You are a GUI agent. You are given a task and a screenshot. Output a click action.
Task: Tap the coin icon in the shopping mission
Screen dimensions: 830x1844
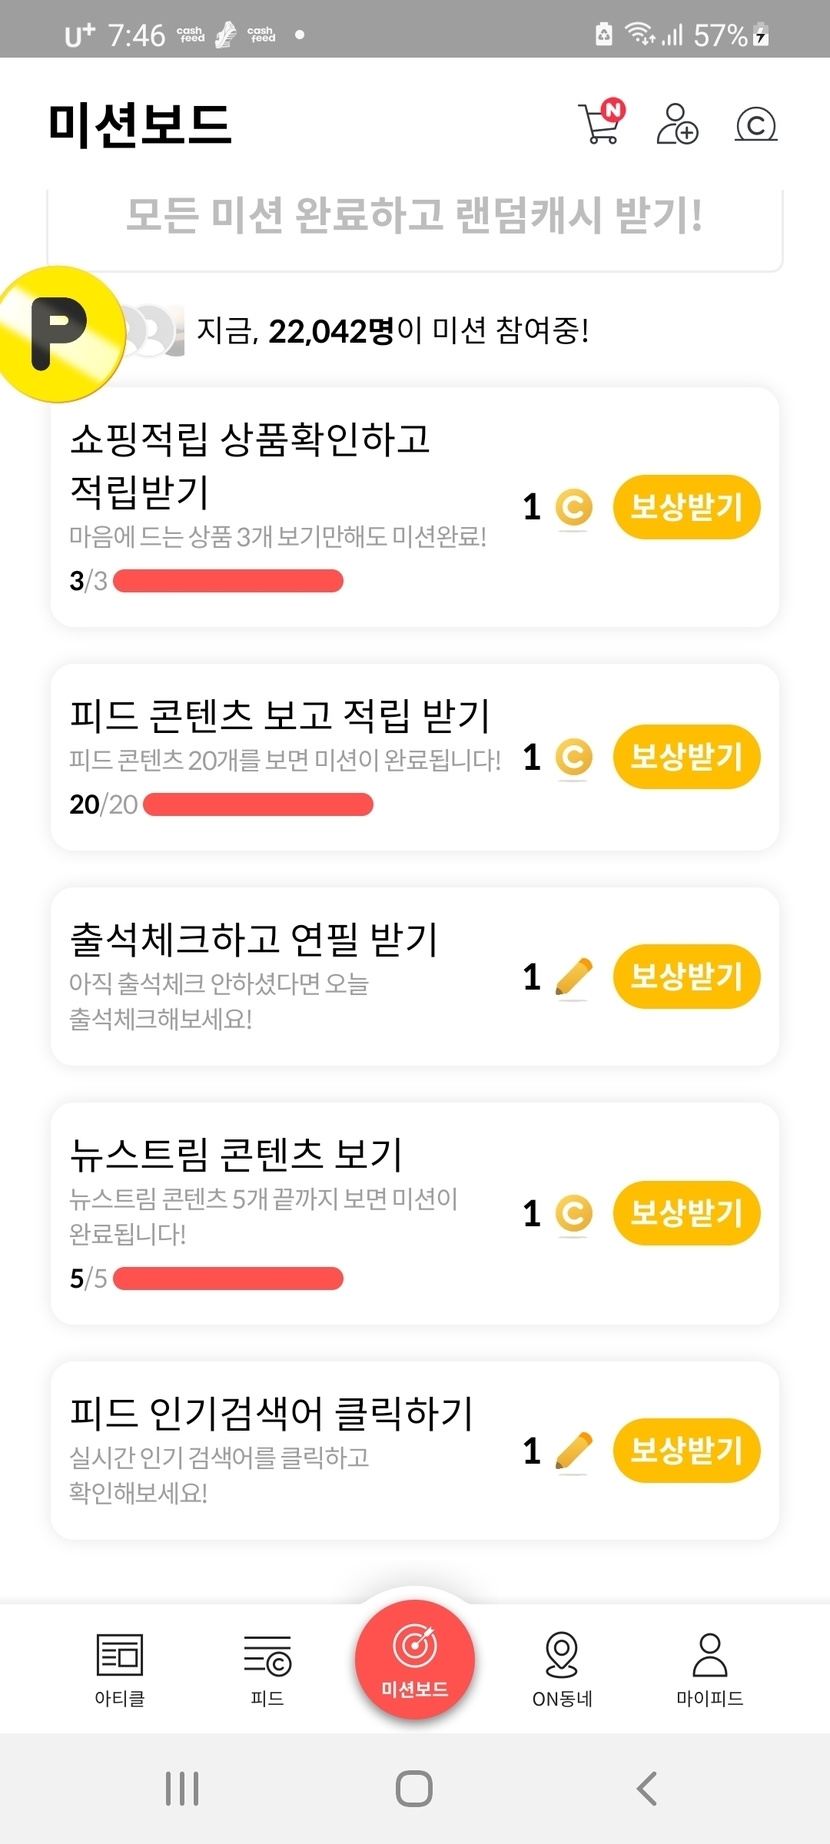(x=573, y=507)
